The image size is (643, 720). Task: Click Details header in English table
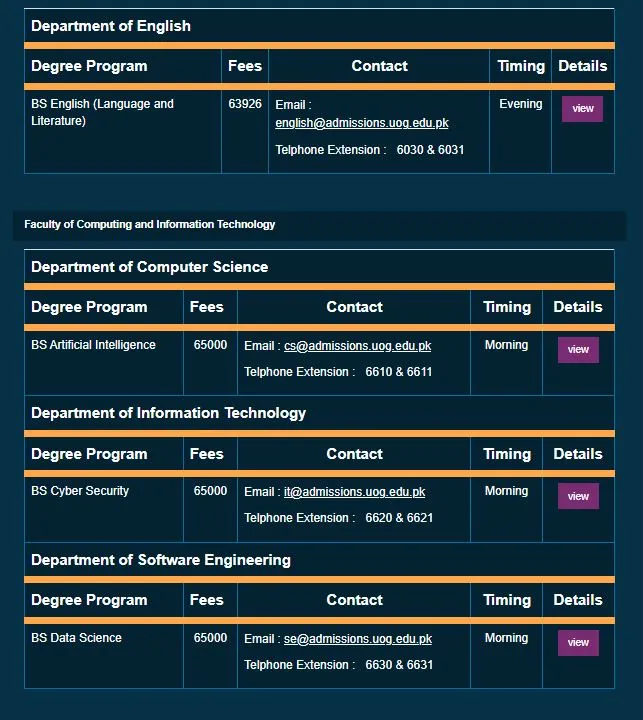(582, 66)
